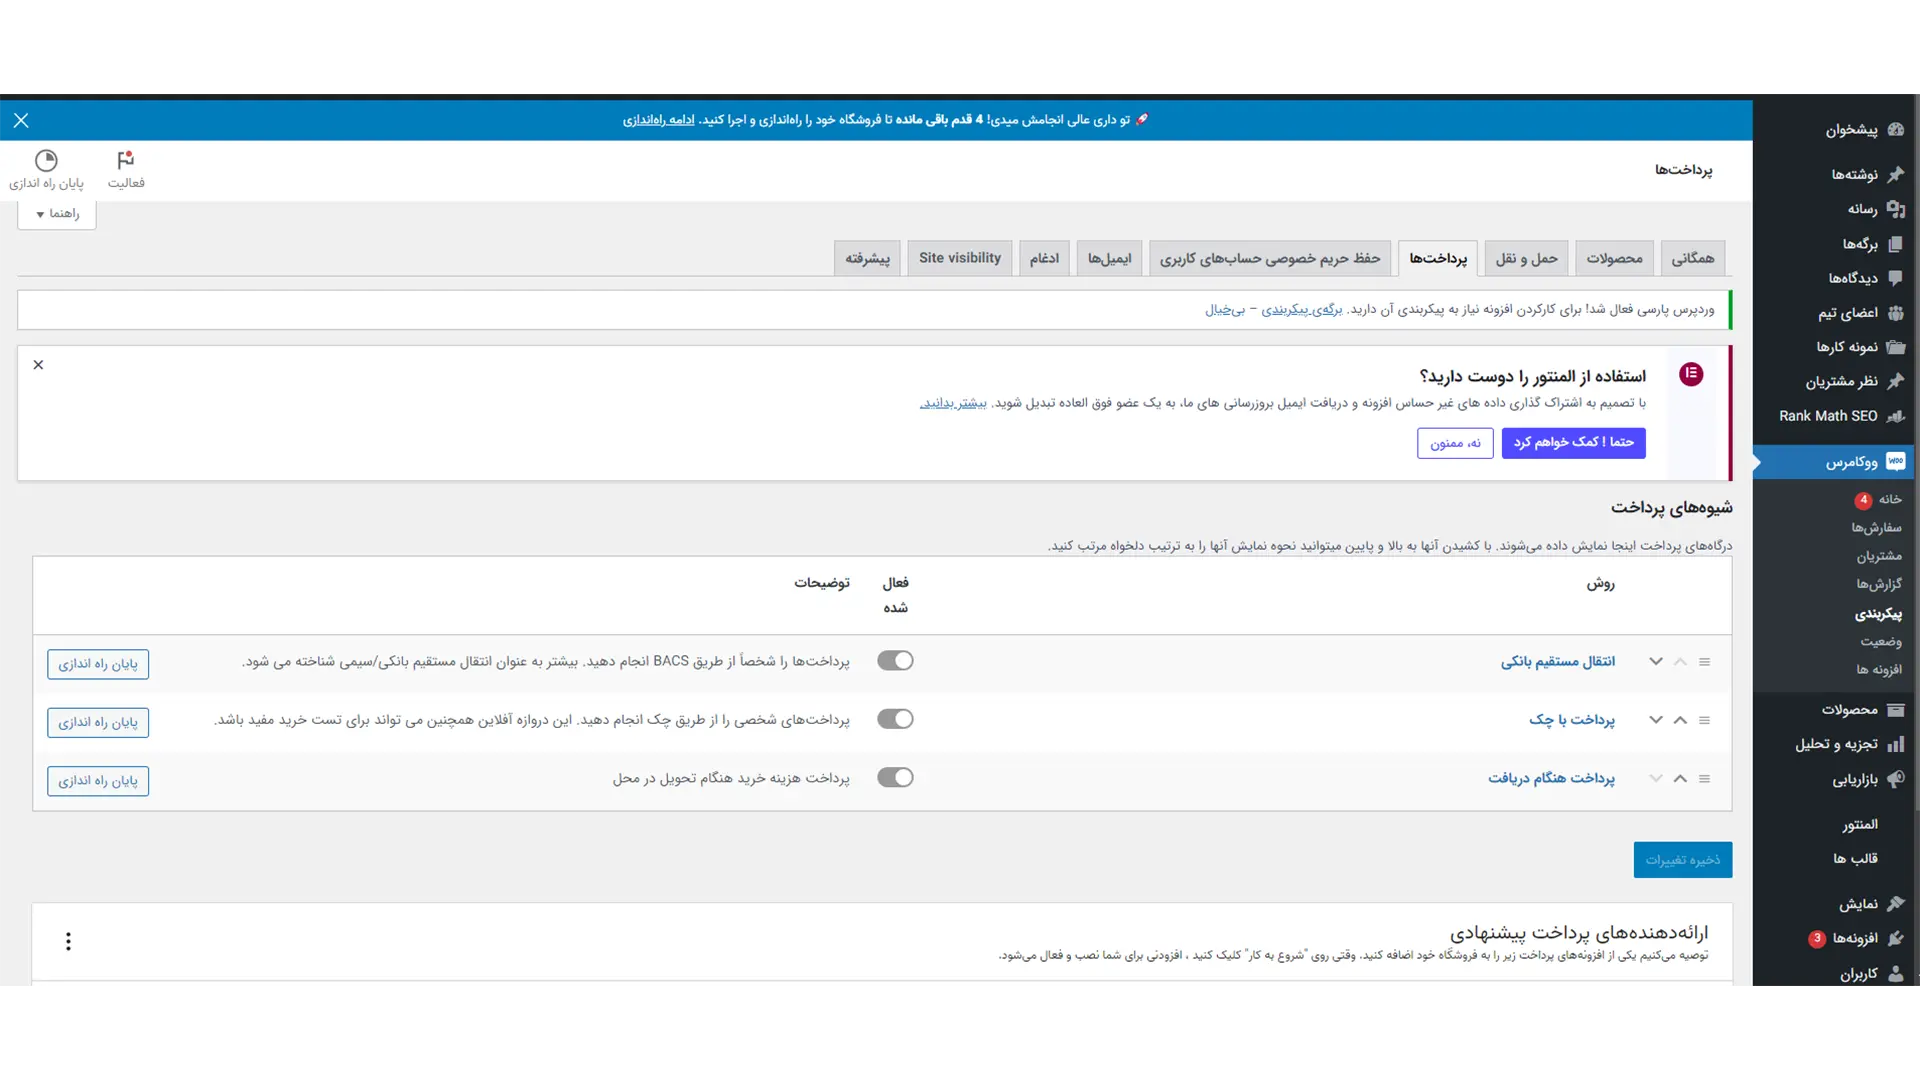Move پرداخت با چک up with the chevron
This screenshot has height=1080, width=1920.
click(x=1680, y=720)
